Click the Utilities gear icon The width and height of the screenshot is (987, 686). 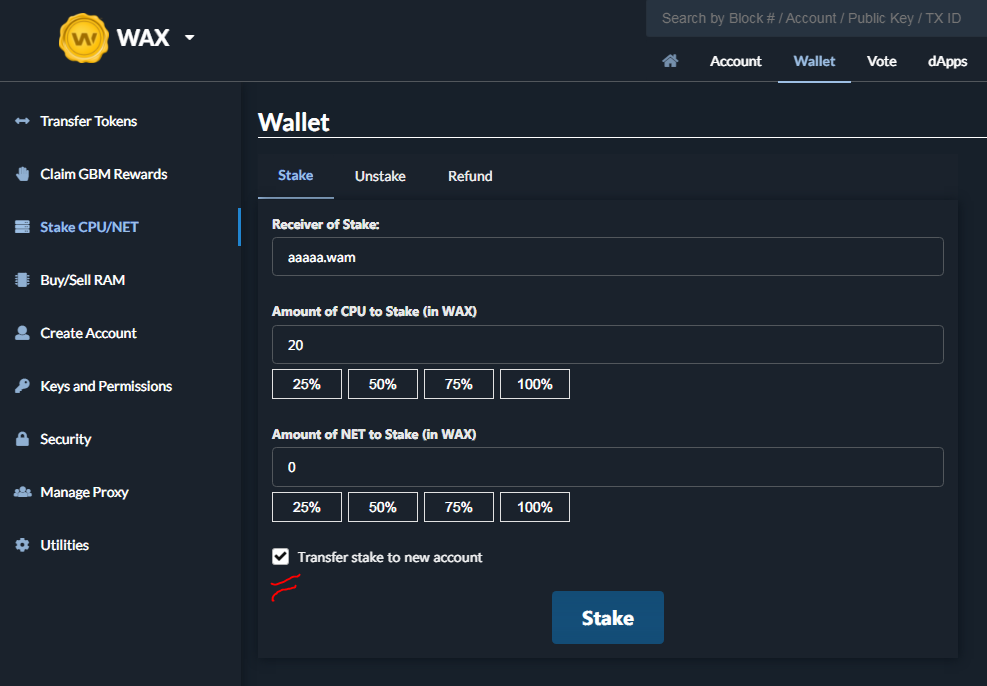(23, 545)
